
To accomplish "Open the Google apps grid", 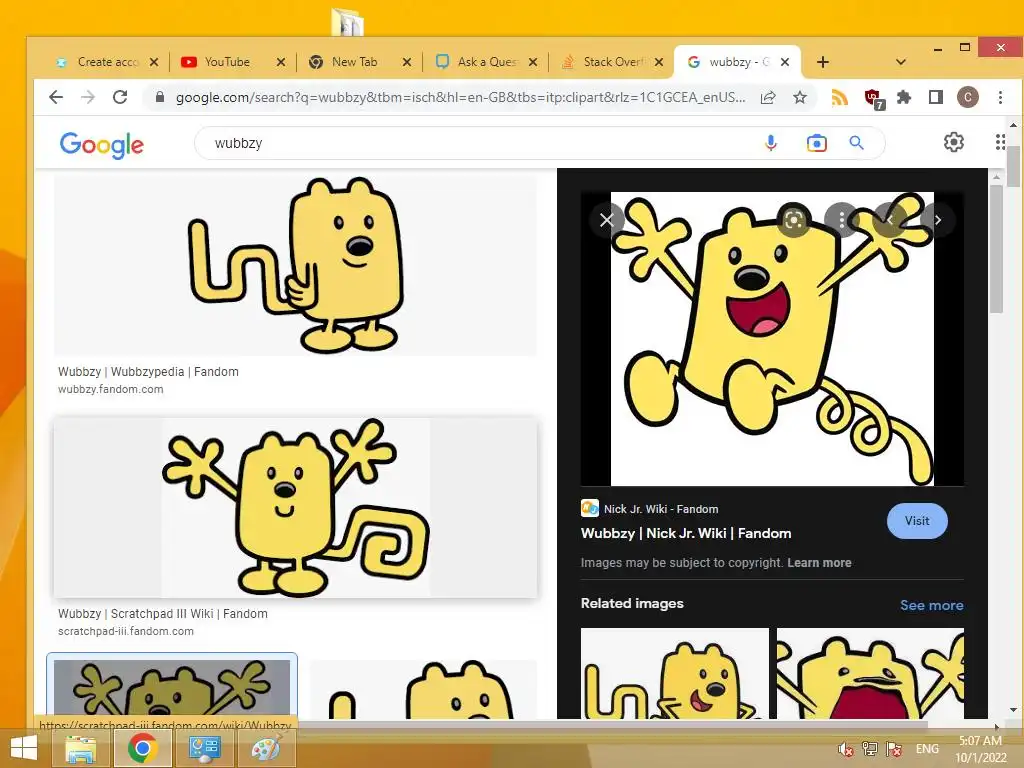I will click(x=1000, y=142).
